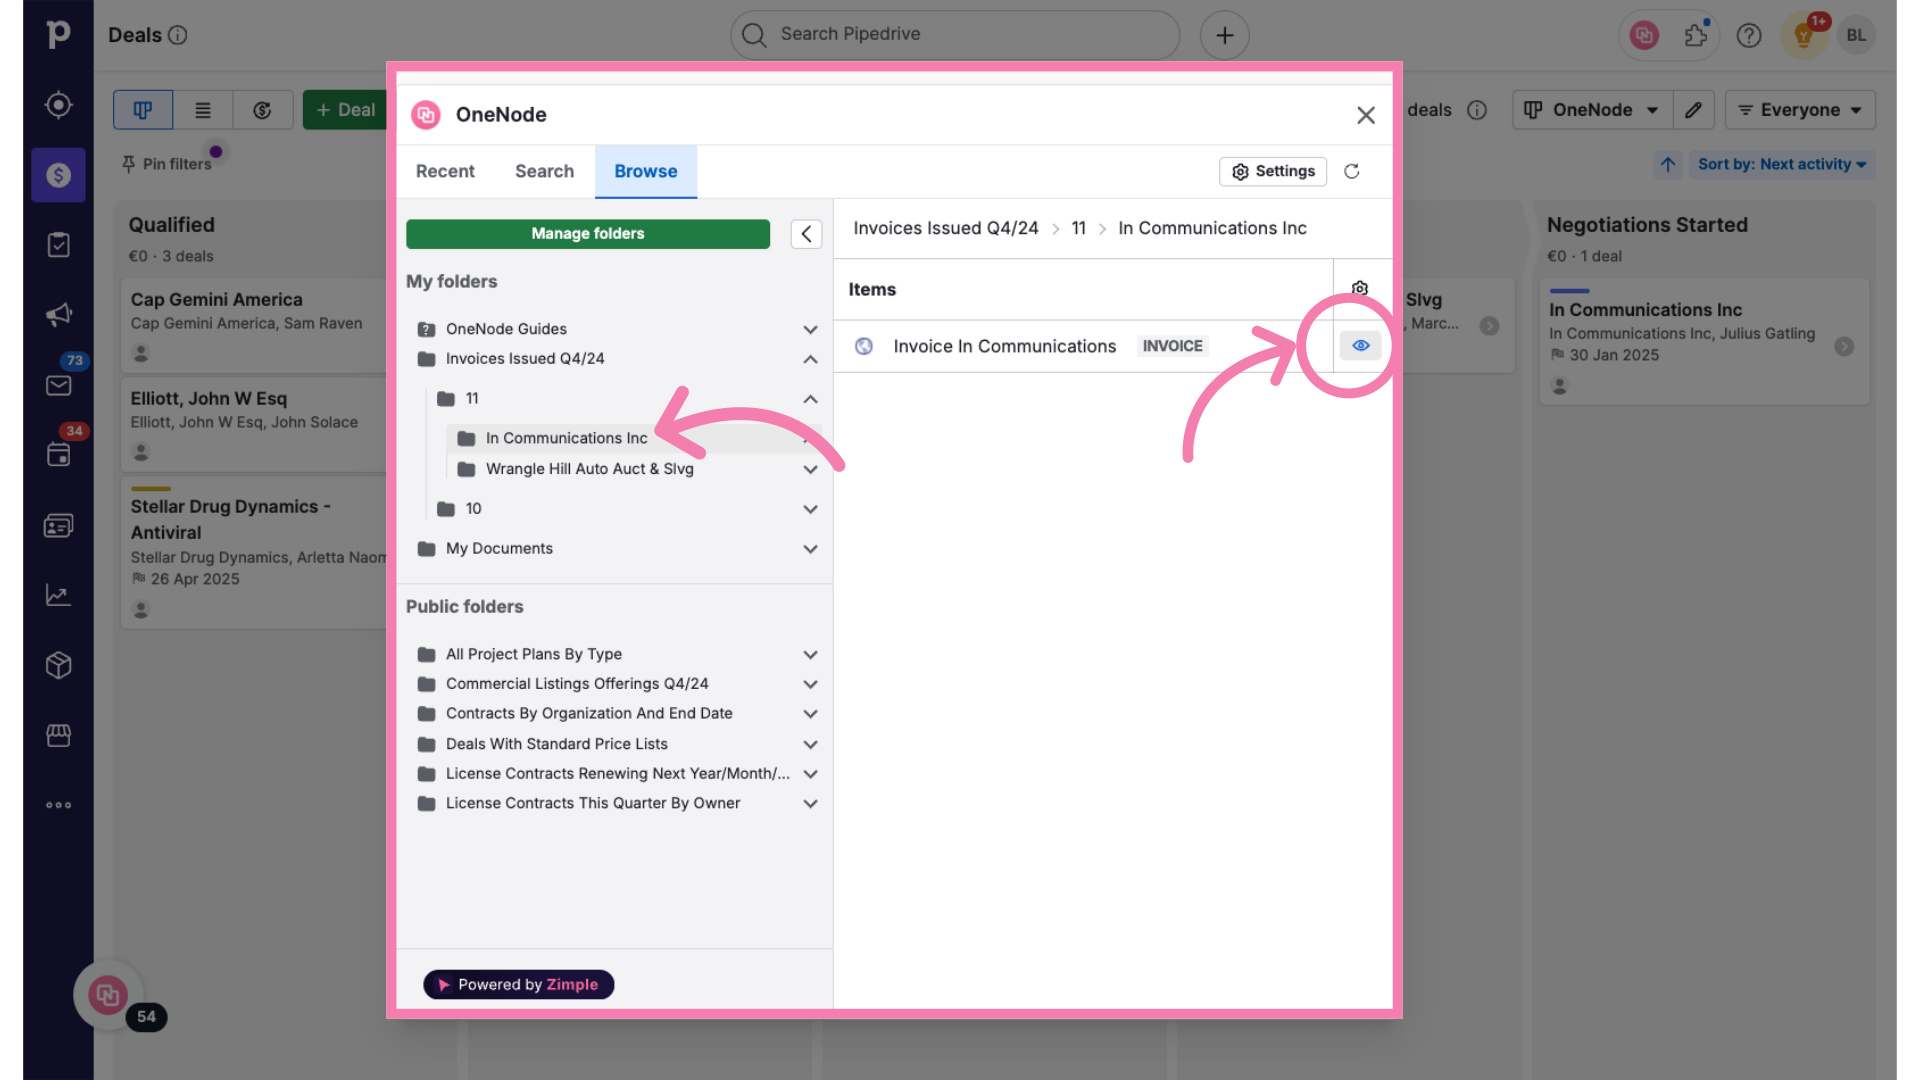This screenshot has height=1080, width=1920.
Task: Switch to the Search tab
Action: coord(544,171)
